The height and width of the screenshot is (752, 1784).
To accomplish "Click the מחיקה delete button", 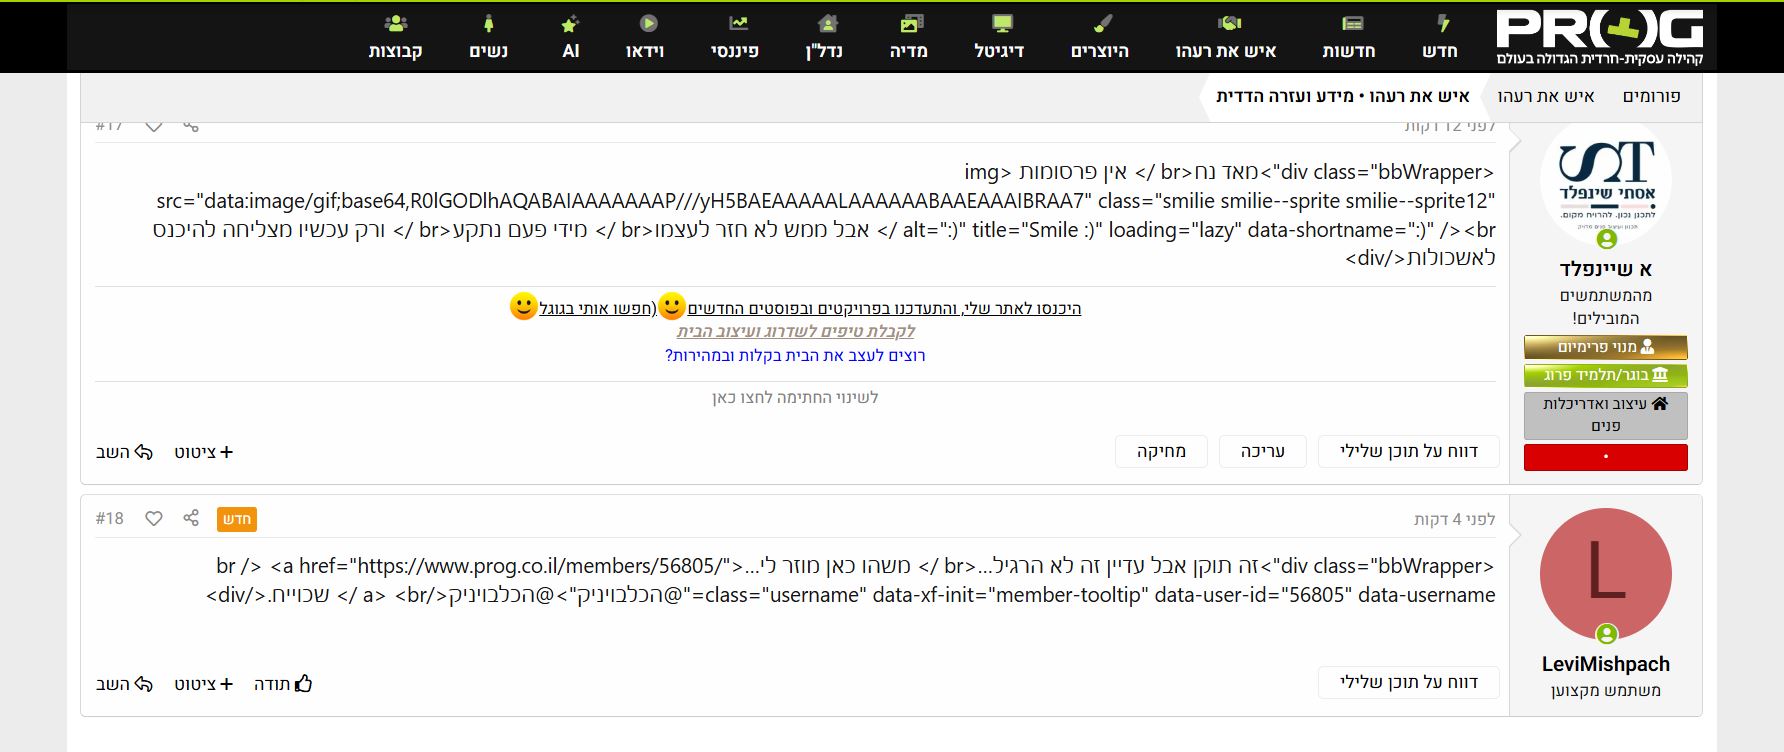I will (x=1161, y=452).
